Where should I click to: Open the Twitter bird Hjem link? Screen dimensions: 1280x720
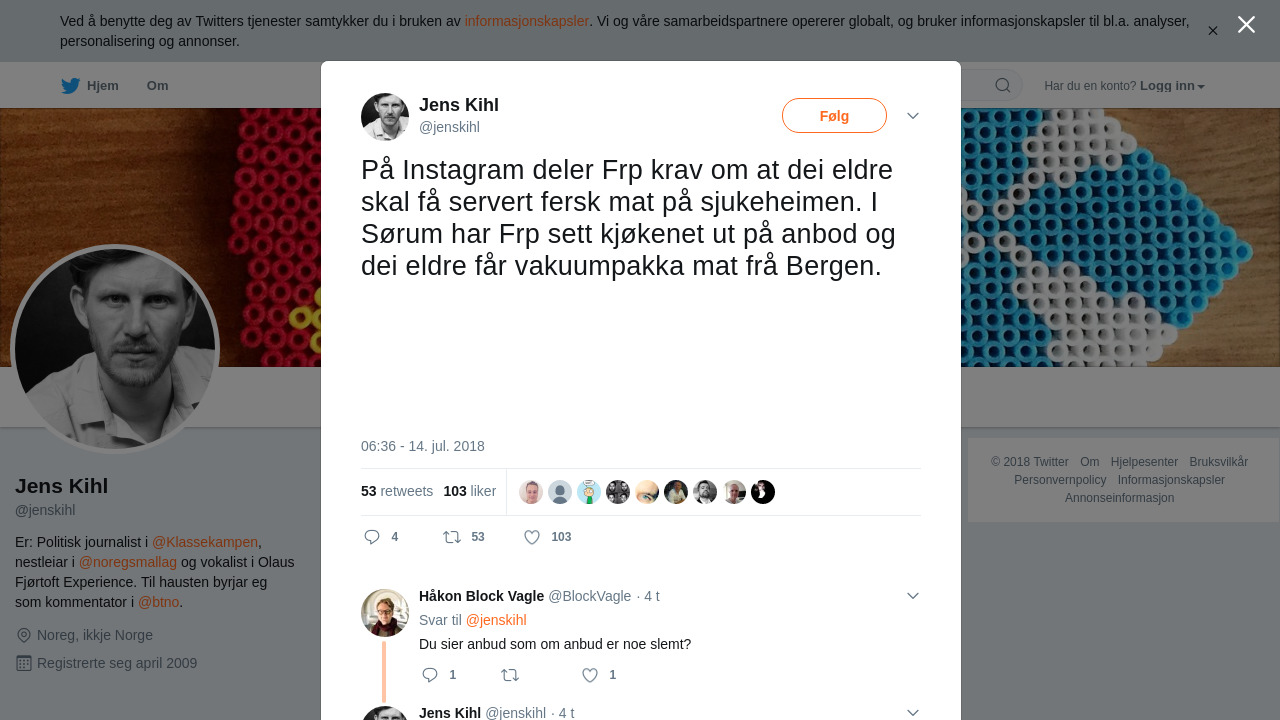[x=90, y=86]
